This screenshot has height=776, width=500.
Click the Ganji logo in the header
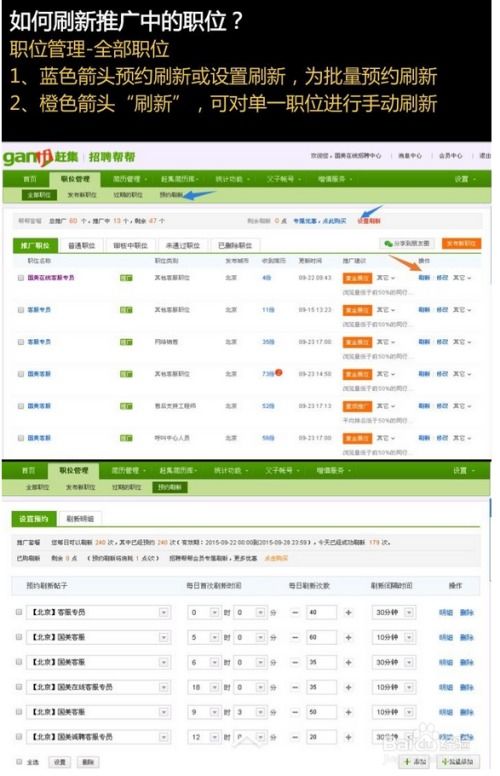(x=41, y=157)
